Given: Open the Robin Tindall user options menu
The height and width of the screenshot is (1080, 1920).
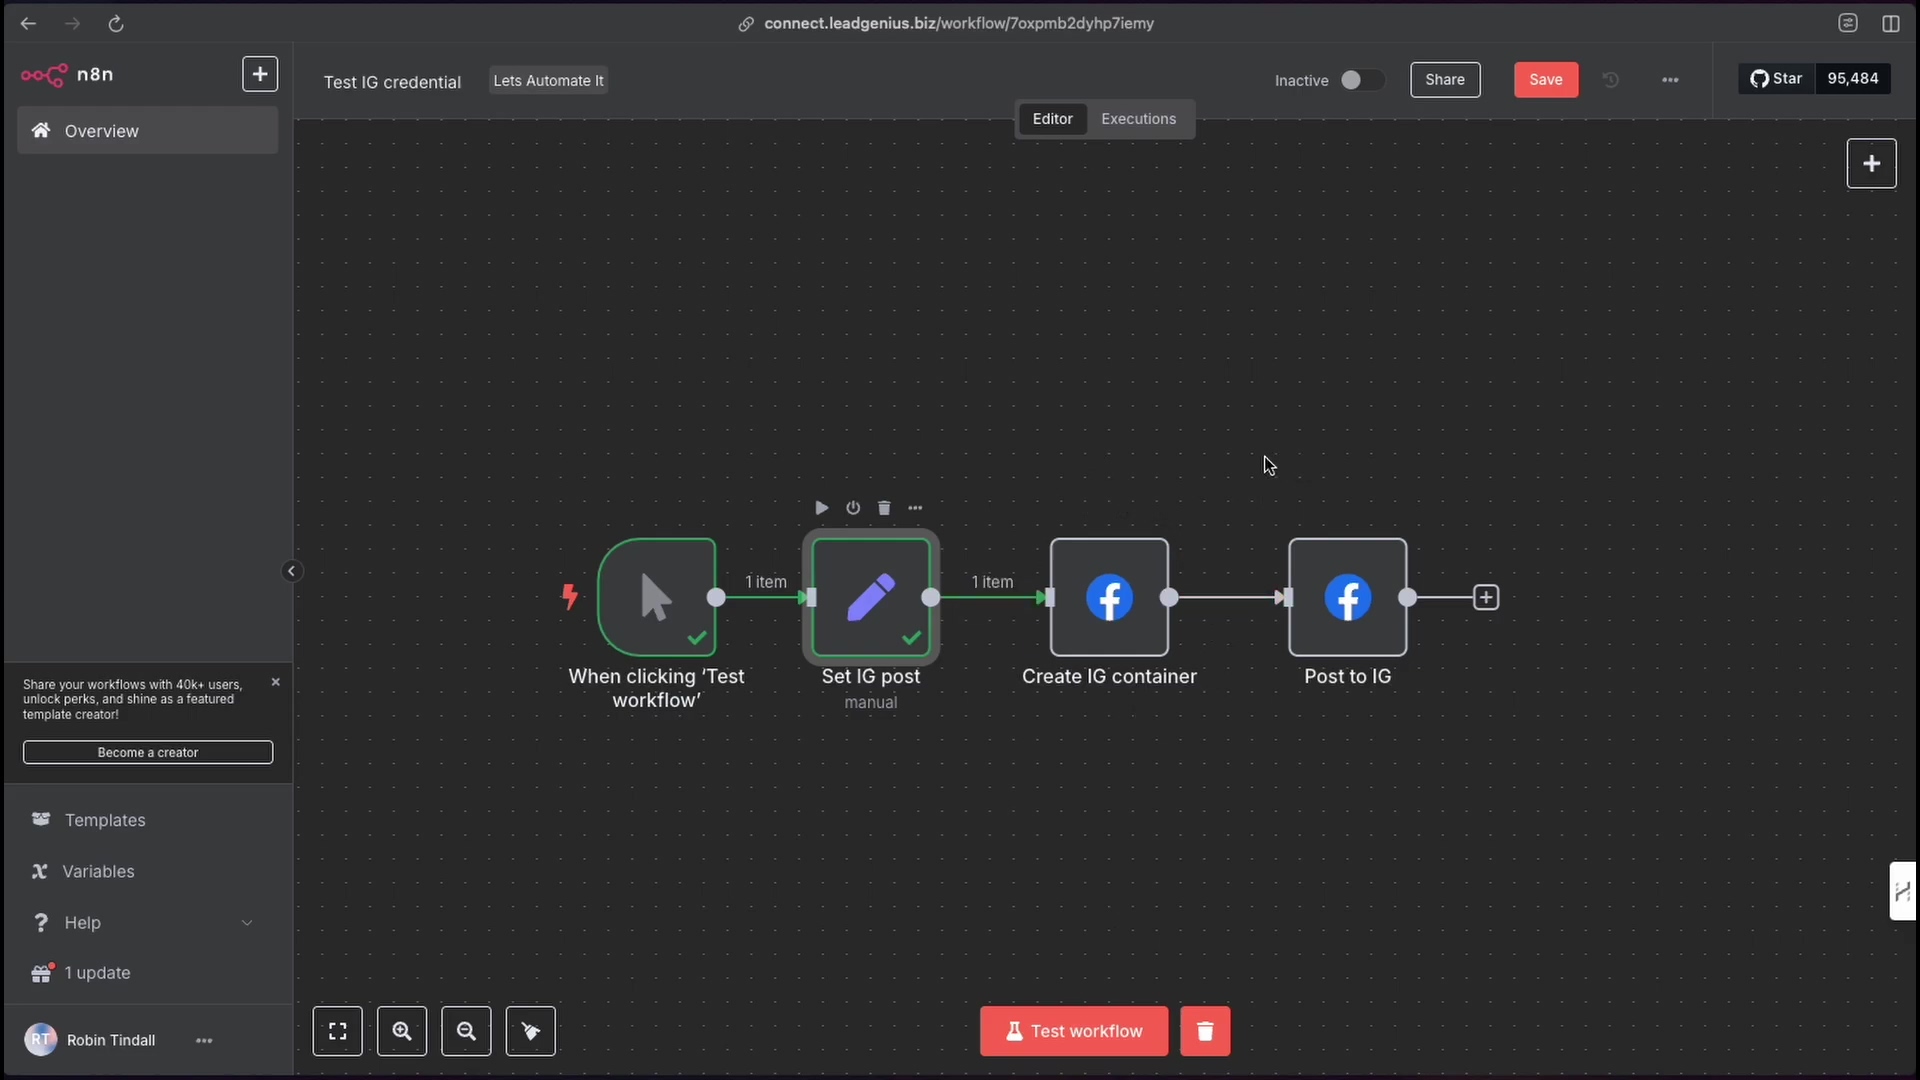Looking at the screenshot, I should coord(204,1040).
